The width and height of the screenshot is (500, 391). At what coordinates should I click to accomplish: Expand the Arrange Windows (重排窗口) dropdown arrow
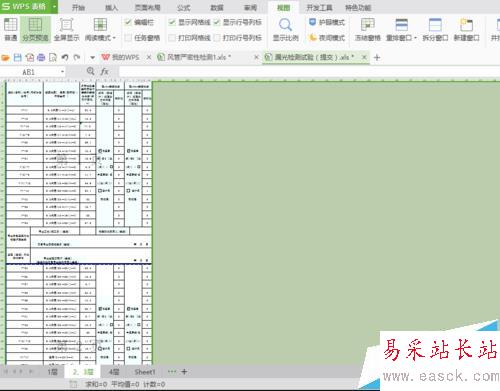pyautogui.click(x=415, y=38)
